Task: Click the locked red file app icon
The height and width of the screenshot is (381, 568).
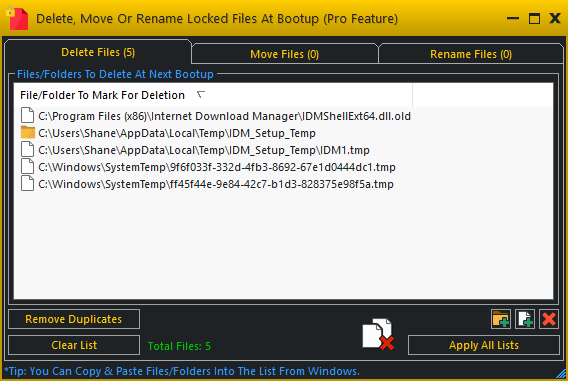Action: coord(17,18)
